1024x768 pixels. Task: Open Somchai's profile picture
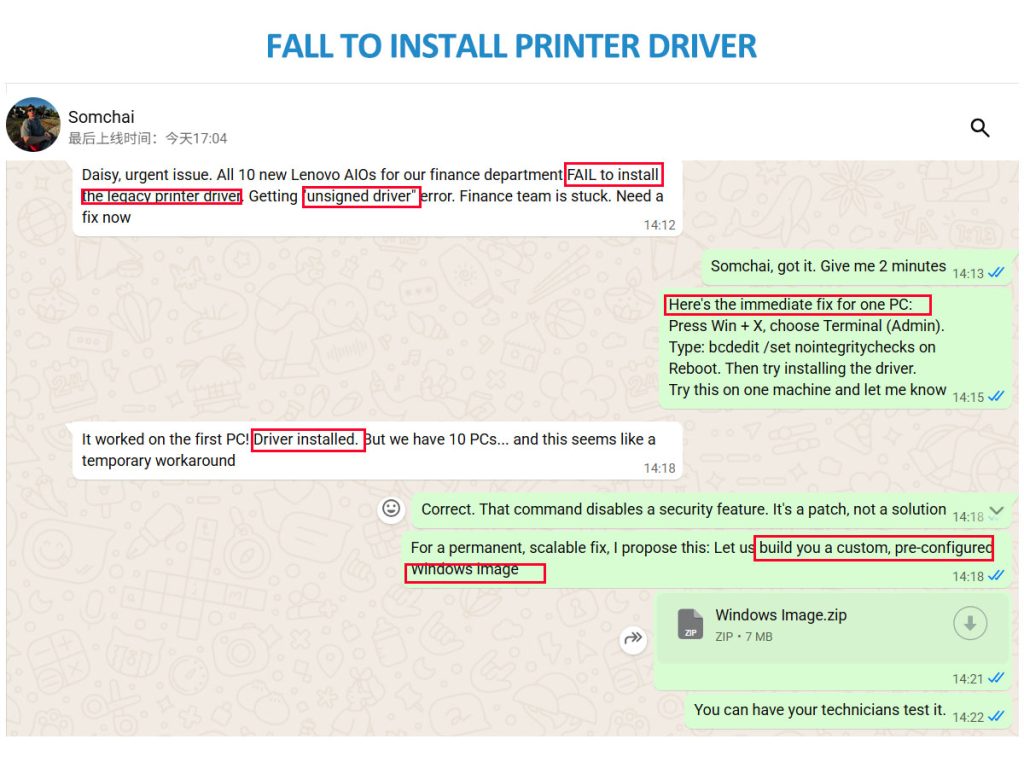(33, 125)
